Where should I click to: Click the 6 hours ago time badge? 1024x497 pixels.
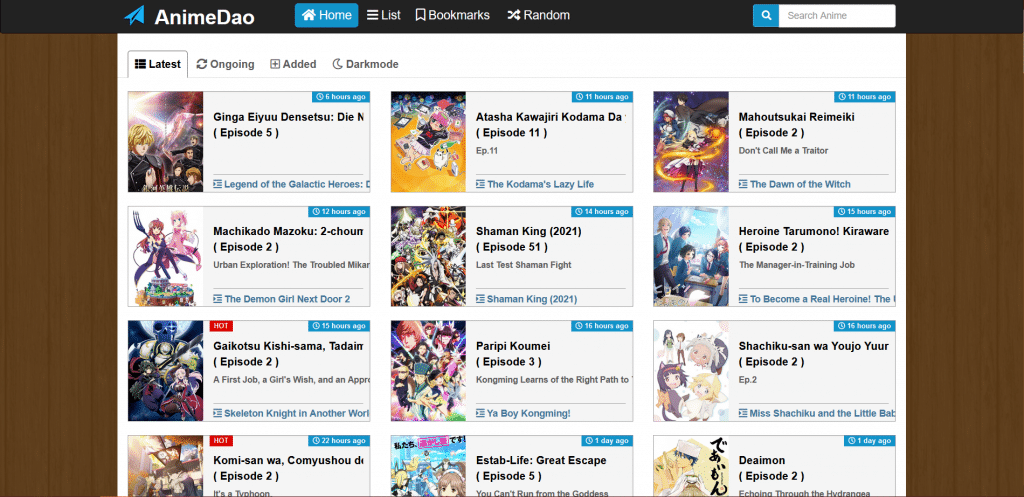tap(340, 97)
